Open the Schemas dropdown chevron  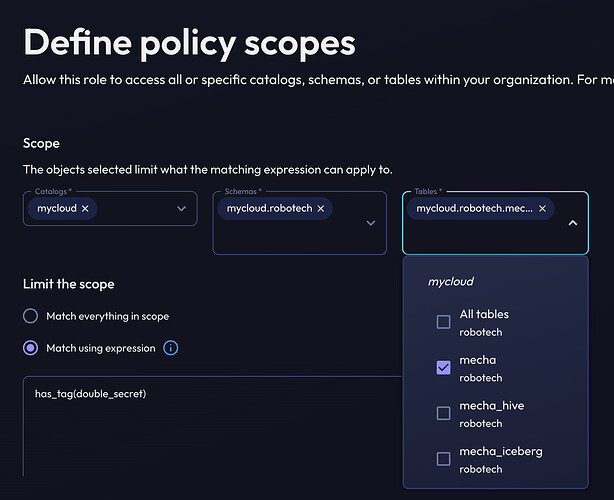[371, 223]
